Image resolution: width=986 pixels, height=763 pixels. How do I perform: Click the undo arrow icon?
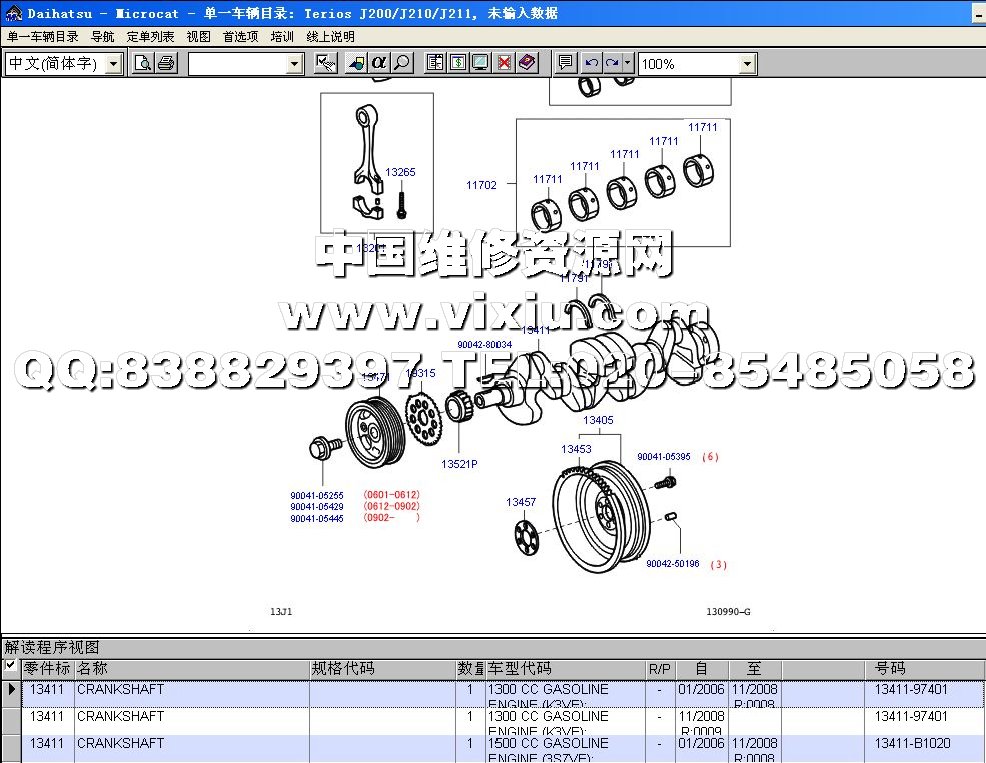click(591, 63)
